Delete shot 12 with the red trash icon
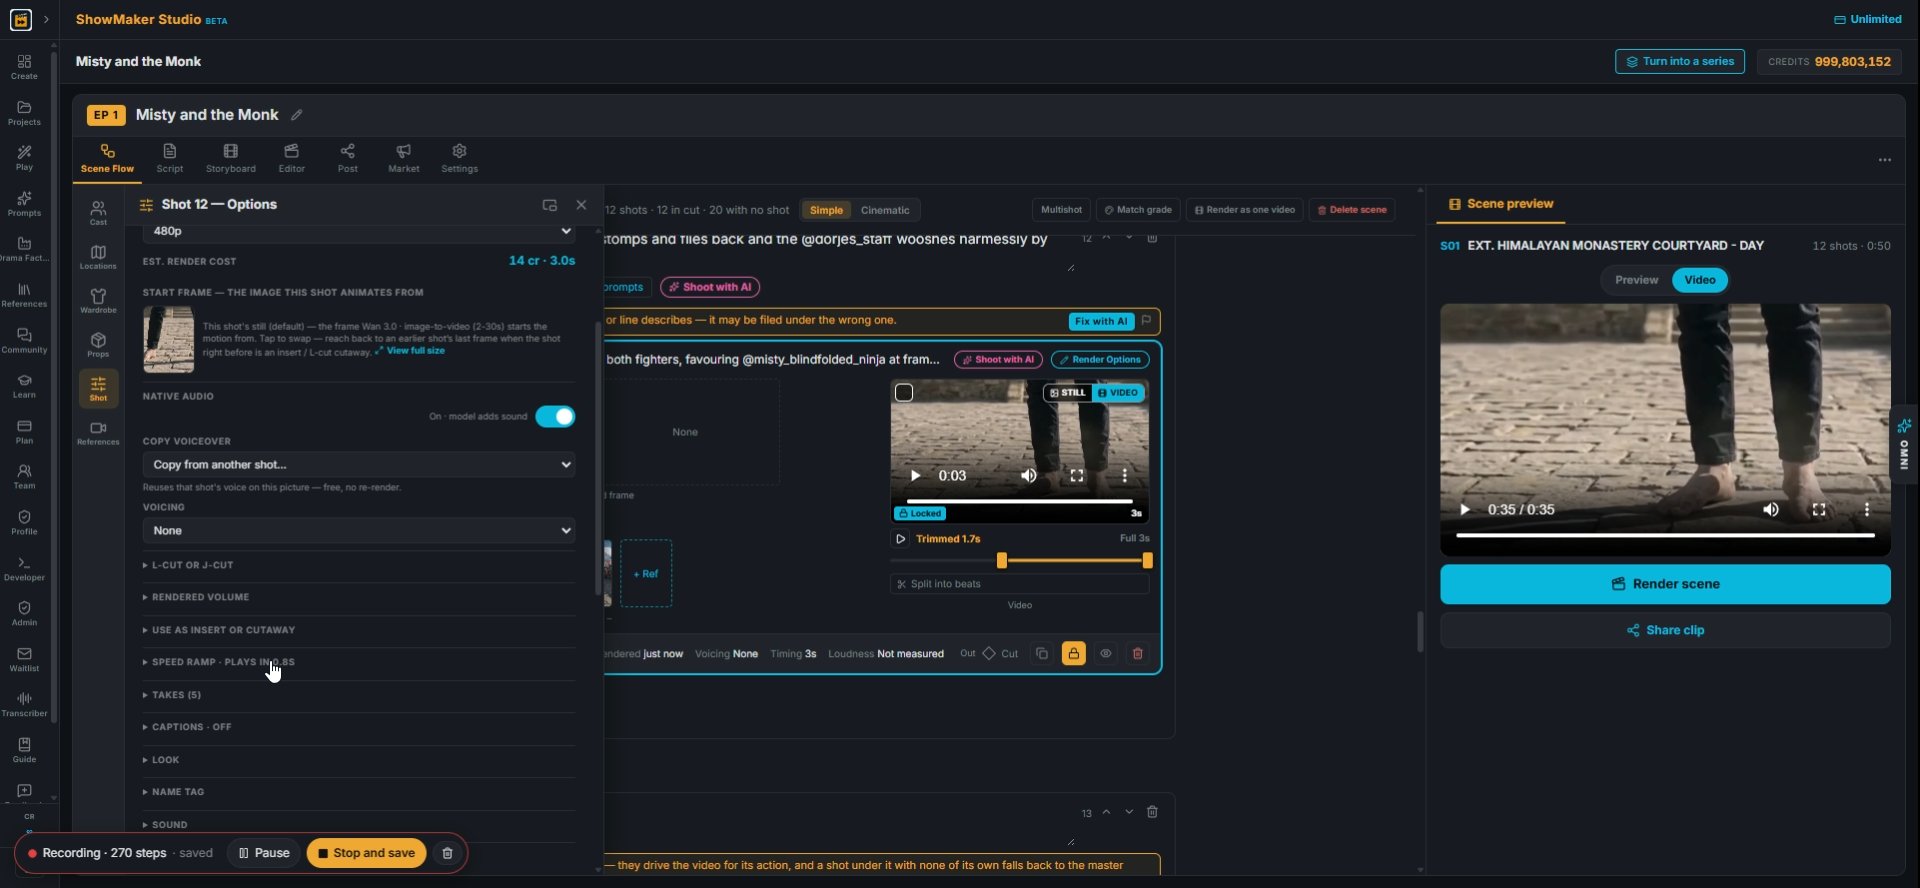Screen dimensions: 1920x888 [x=1137, y=654]
